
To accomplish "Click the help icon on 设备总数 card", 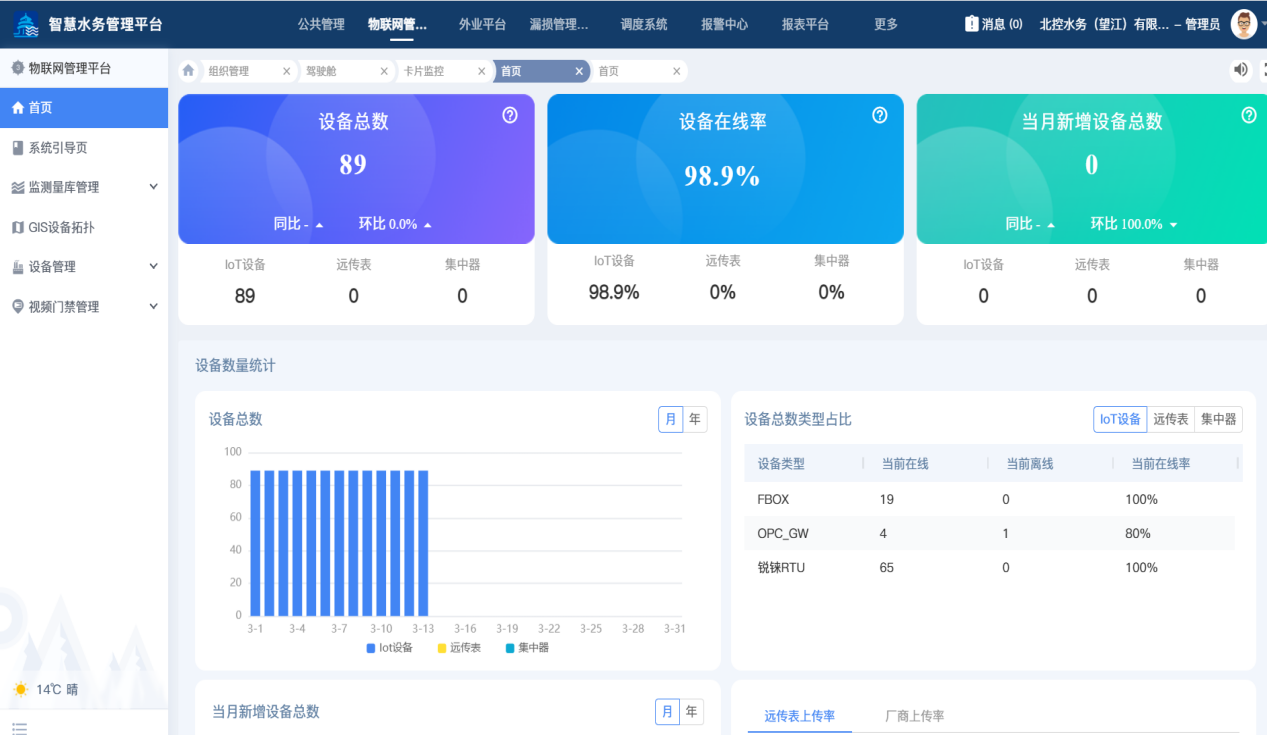I will pos(510,115).
